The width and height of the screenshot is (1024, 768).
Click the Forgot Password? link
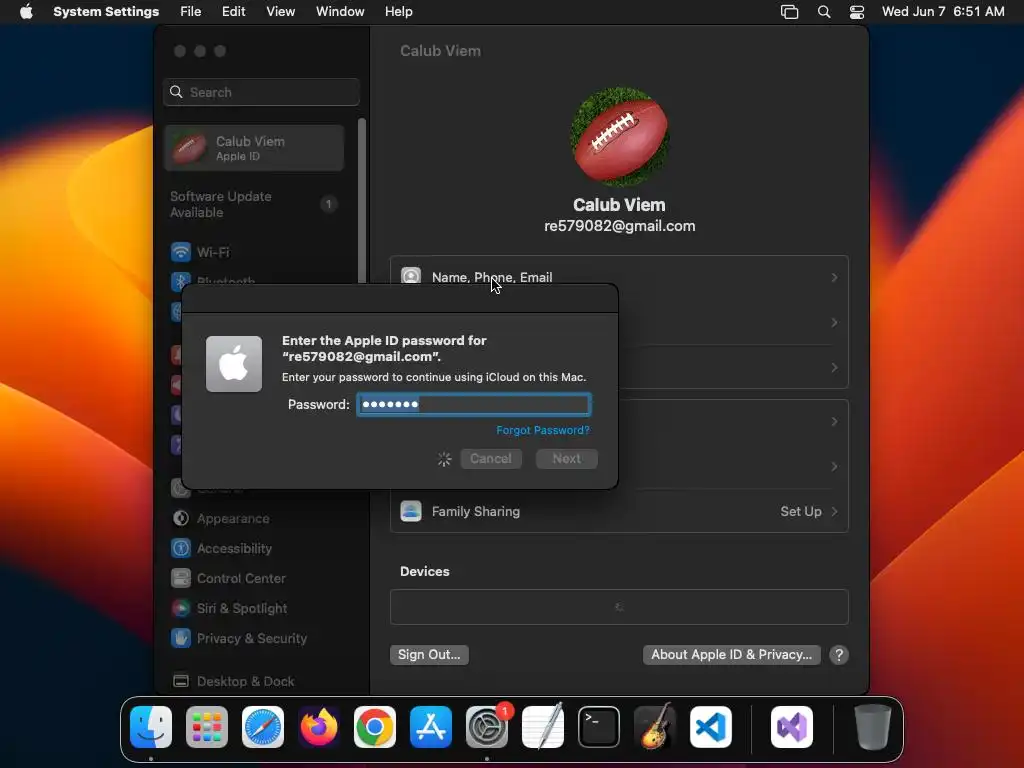(x=543, y=430)
